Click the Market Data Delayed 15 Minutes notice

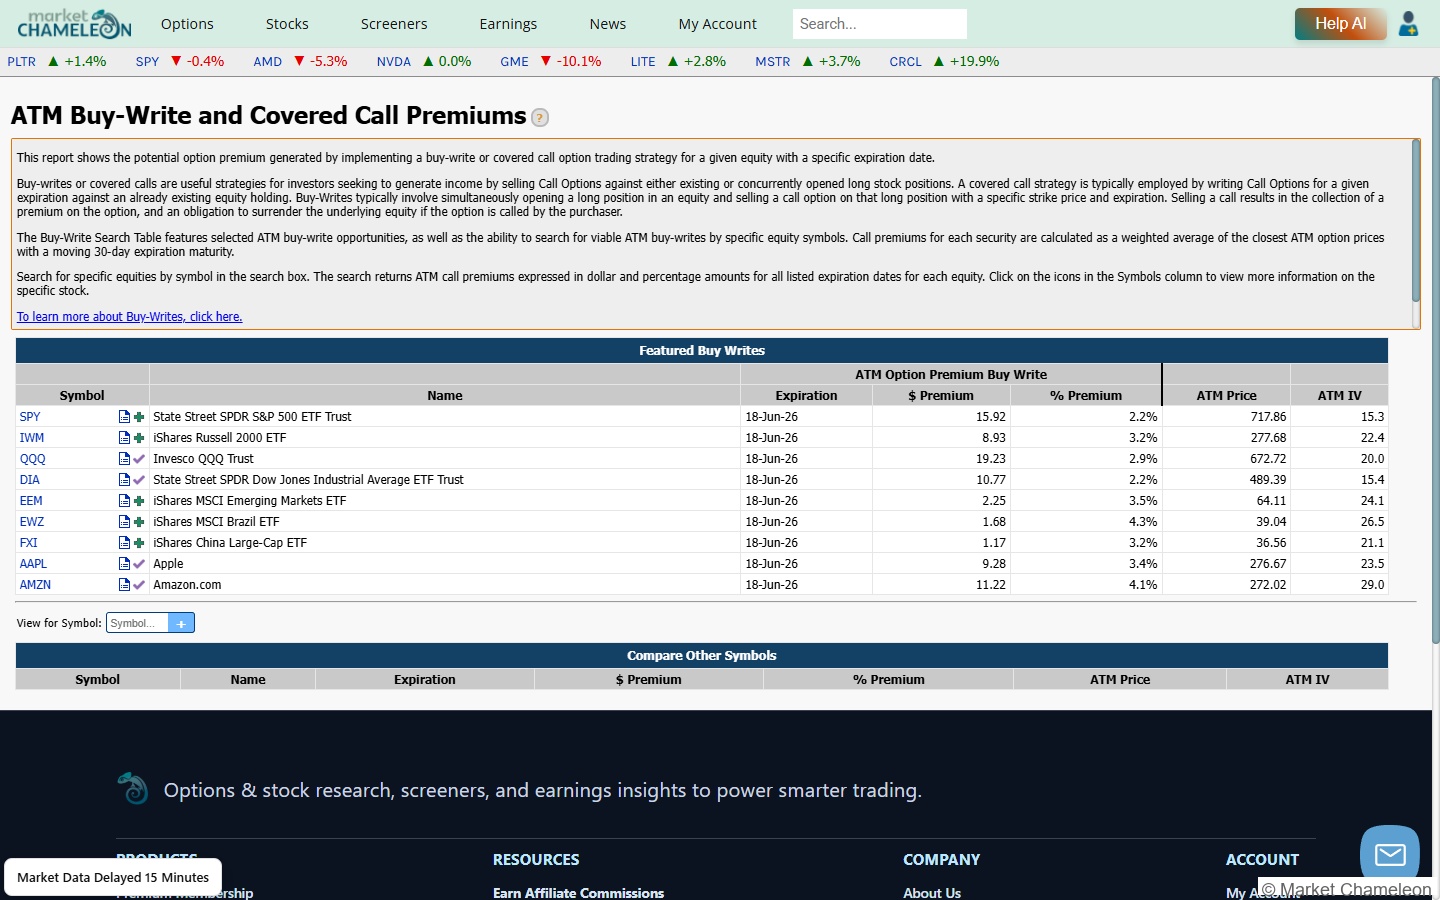click(x=113, y=877)
